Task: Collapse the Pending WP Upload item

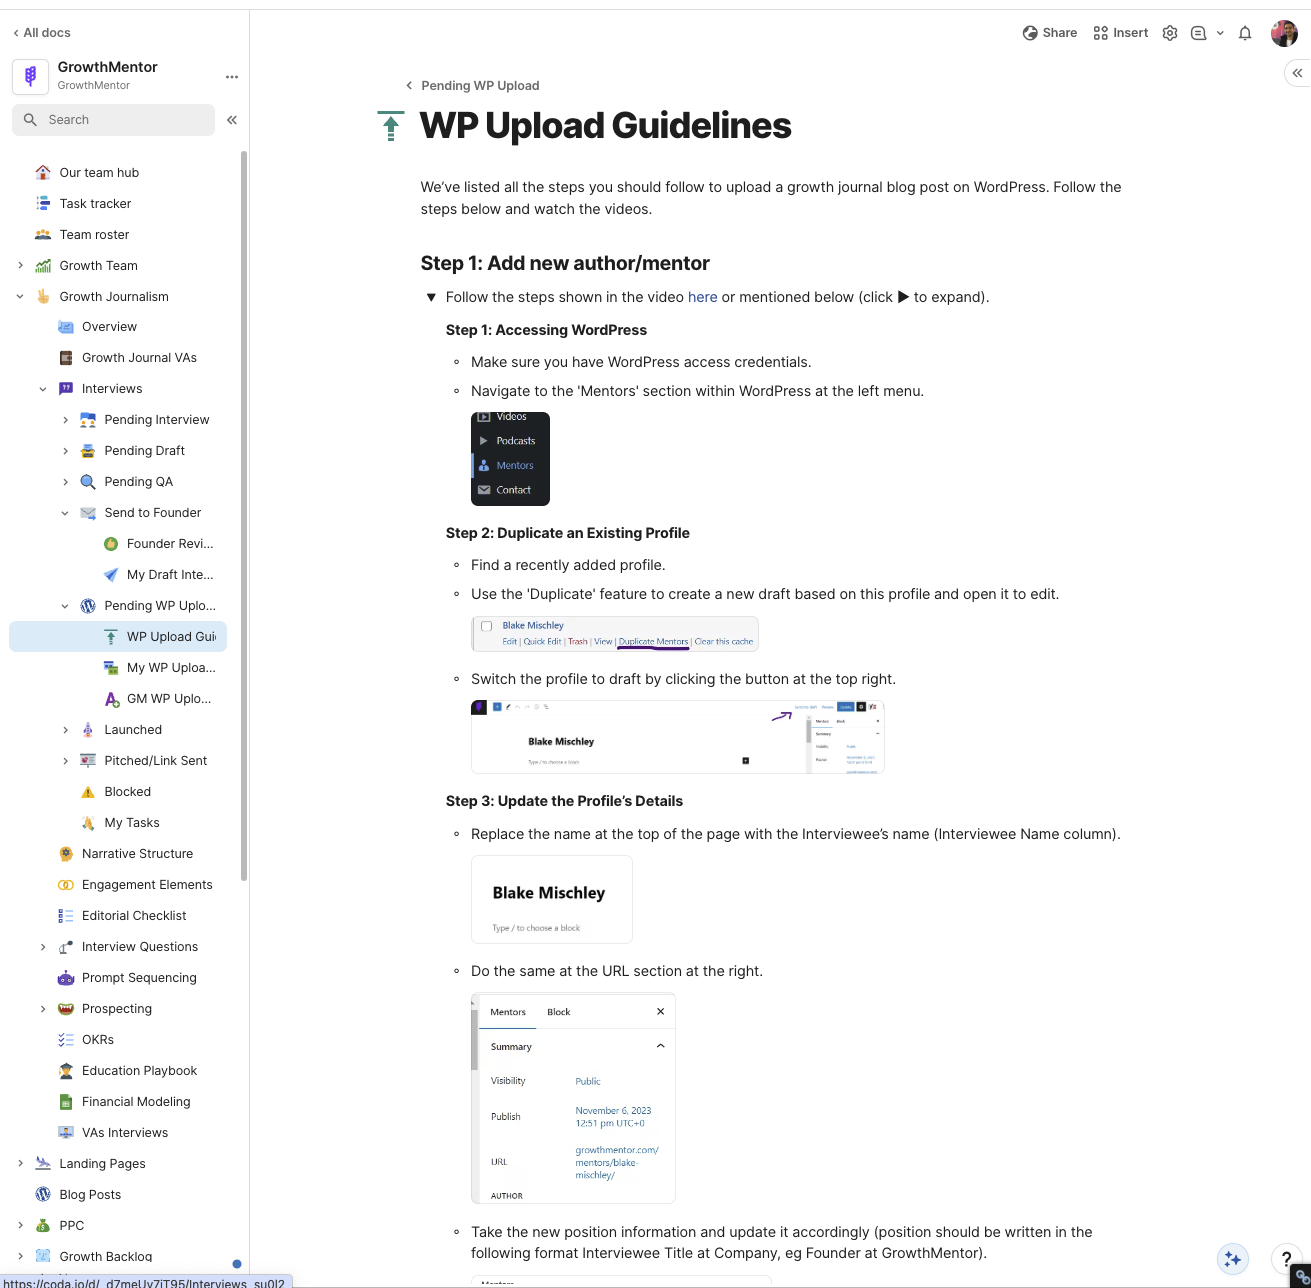Action: click(x=65, y=606)
